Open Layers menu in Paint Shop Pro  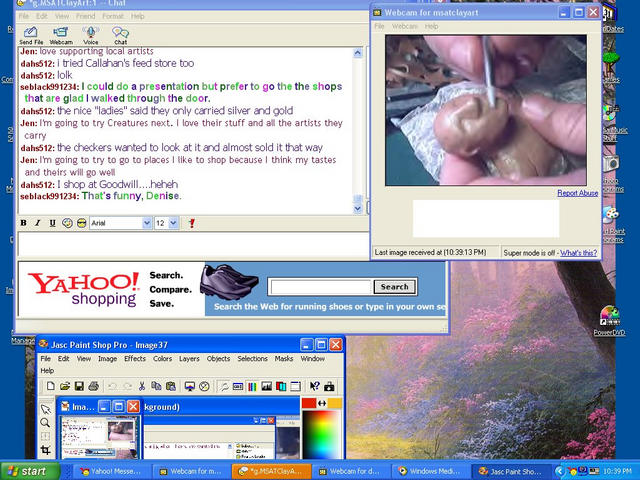(x=189, y=359)
